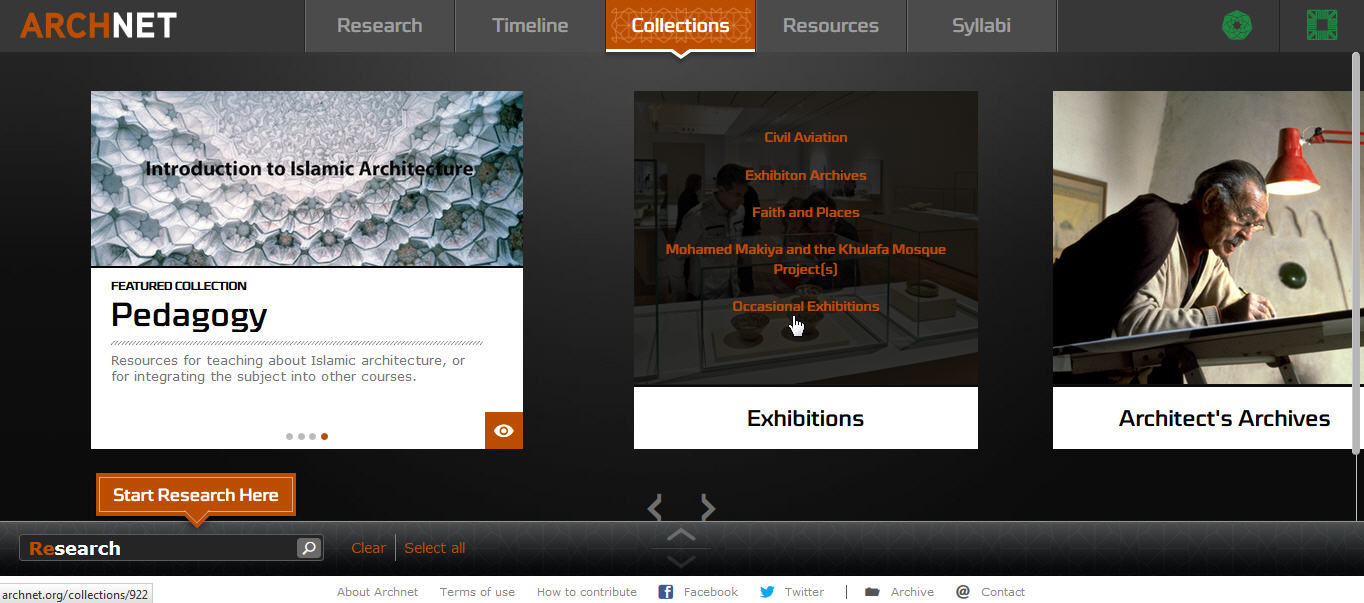Click the Archive folder icon in footer

tap(872, 592)
